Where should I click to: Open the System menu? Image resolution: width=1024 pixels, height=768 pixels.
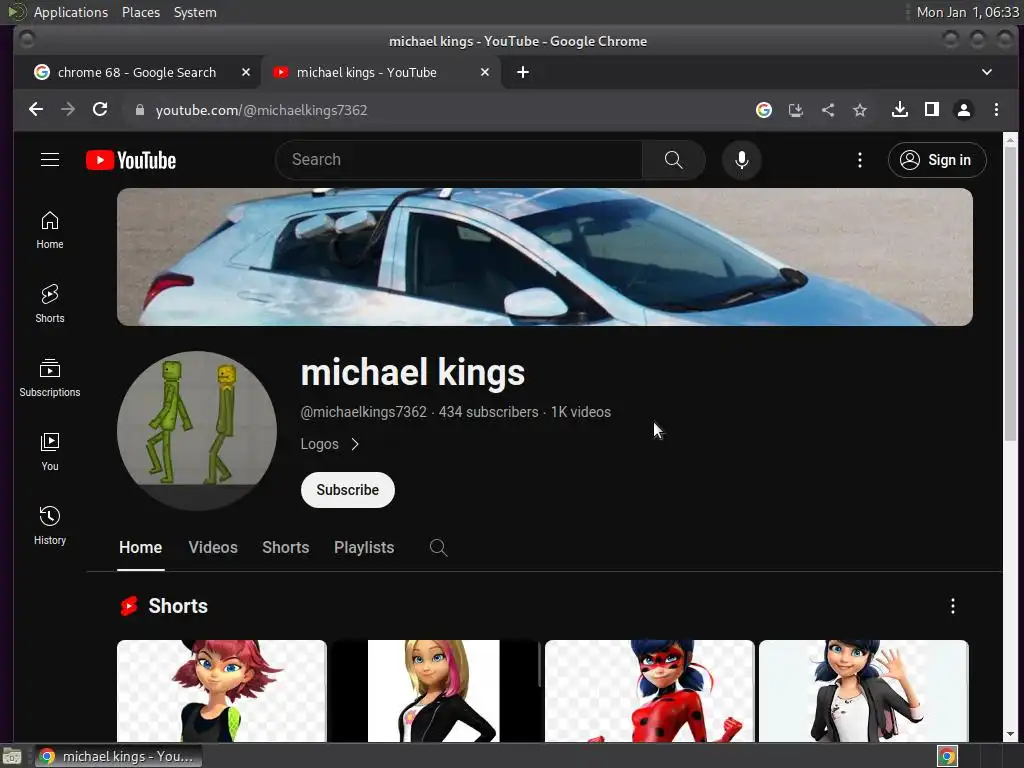pyautogui.click(x=195, y=12)
